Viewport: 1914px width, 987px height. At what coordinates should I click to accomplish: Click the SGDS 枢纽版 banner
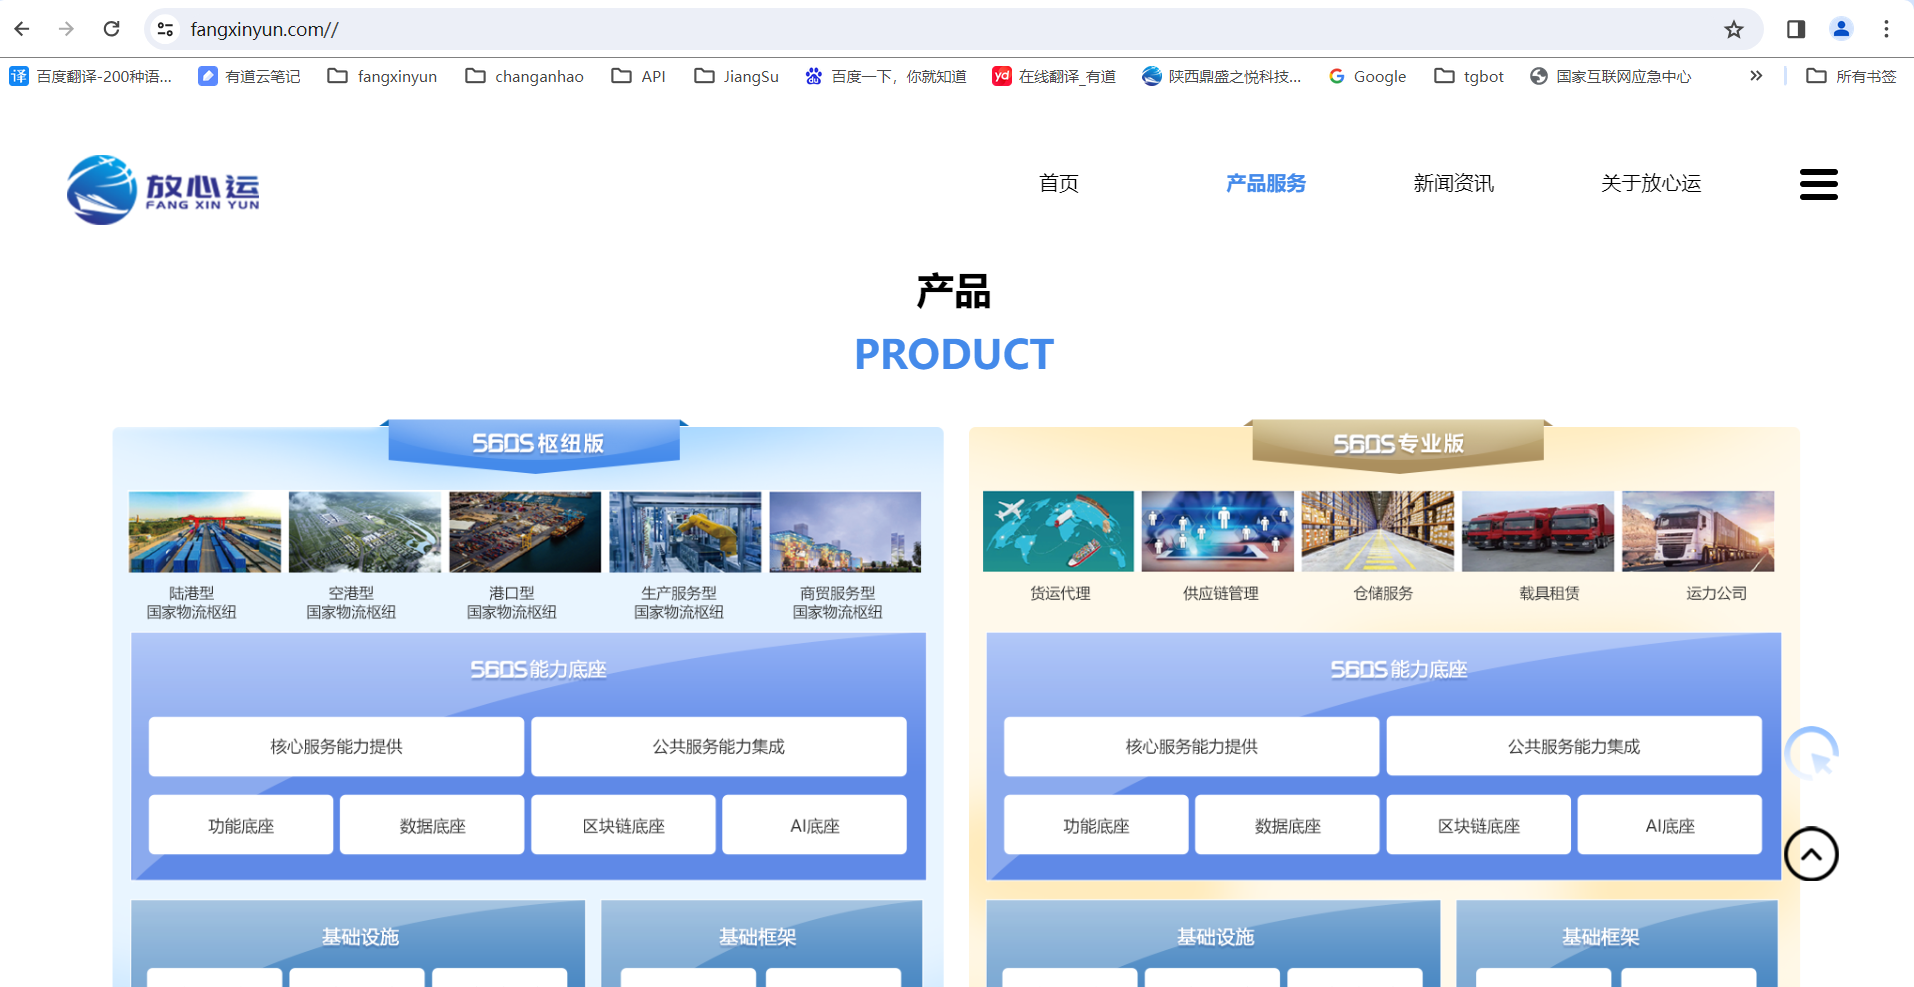[535, 444]
